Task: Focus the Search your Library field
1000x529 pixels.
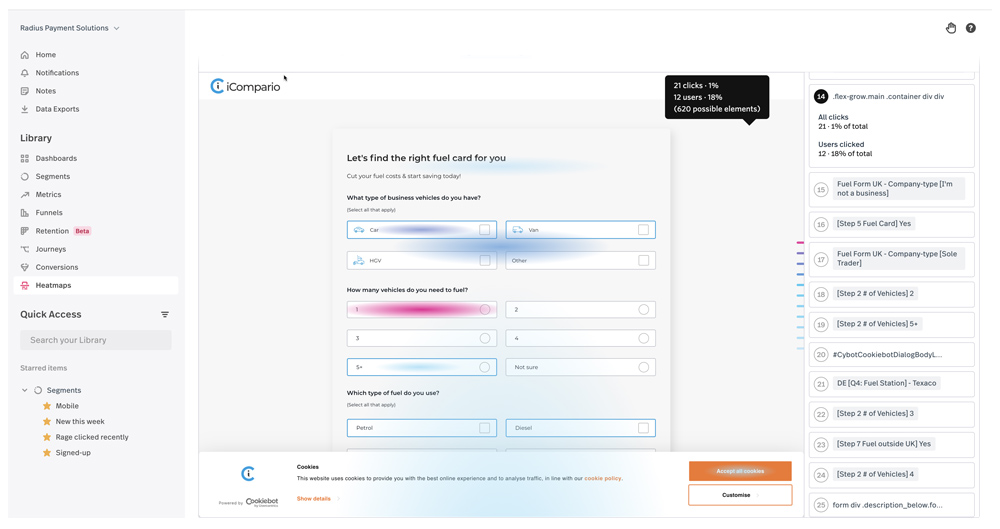Action: [x=96, y=340]
